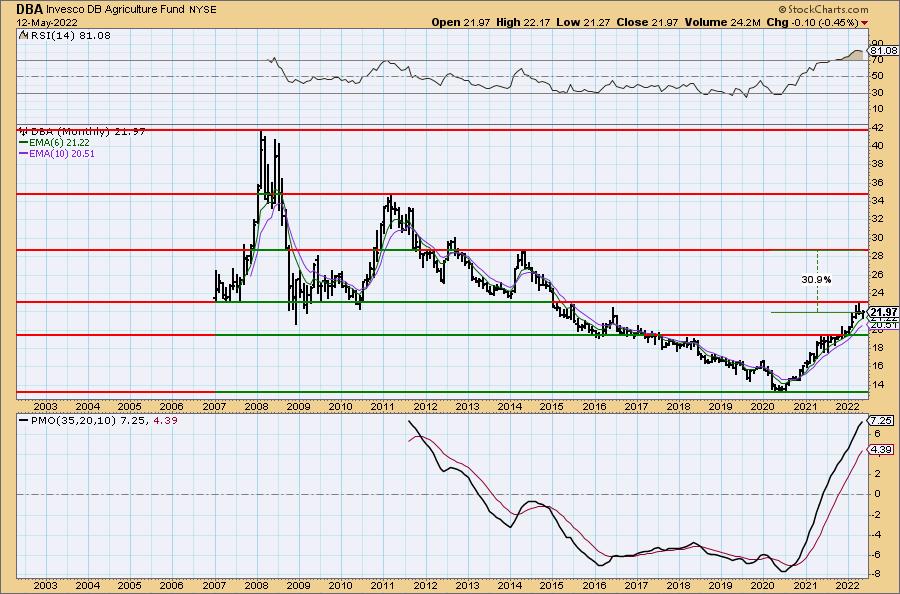Click the copyright symbol of StockCharts.com

782,9
